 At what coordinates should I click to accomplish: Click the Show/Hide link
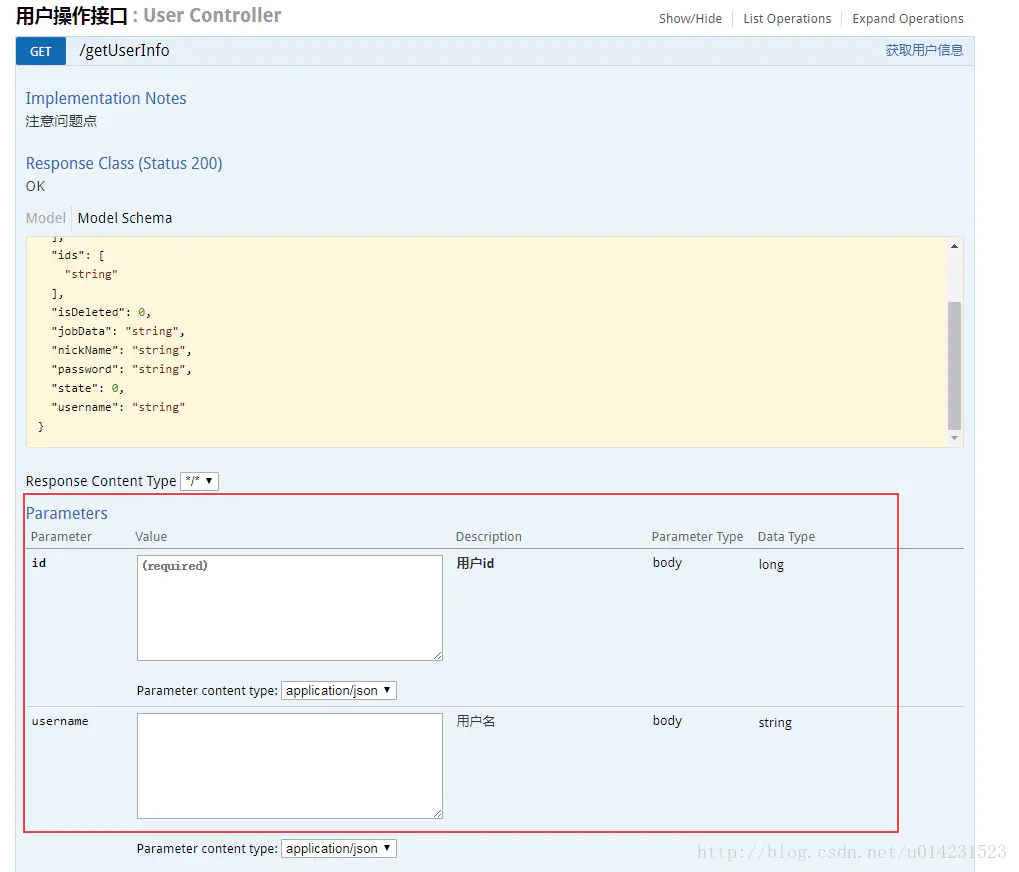click(690, 19)
